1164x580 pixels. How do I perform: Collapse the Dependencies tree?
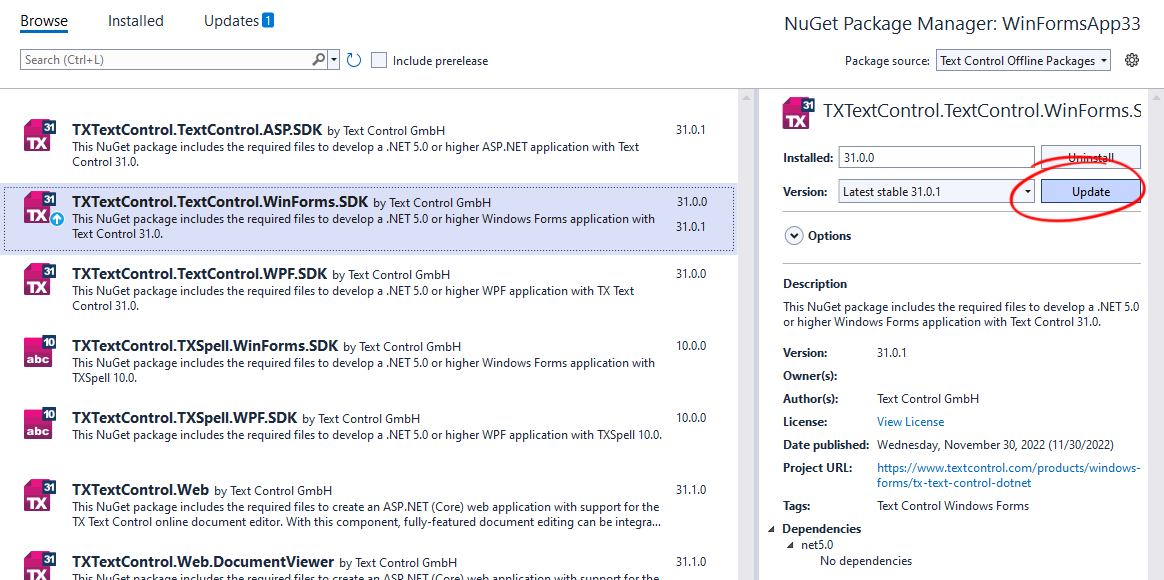coord(771,529)
